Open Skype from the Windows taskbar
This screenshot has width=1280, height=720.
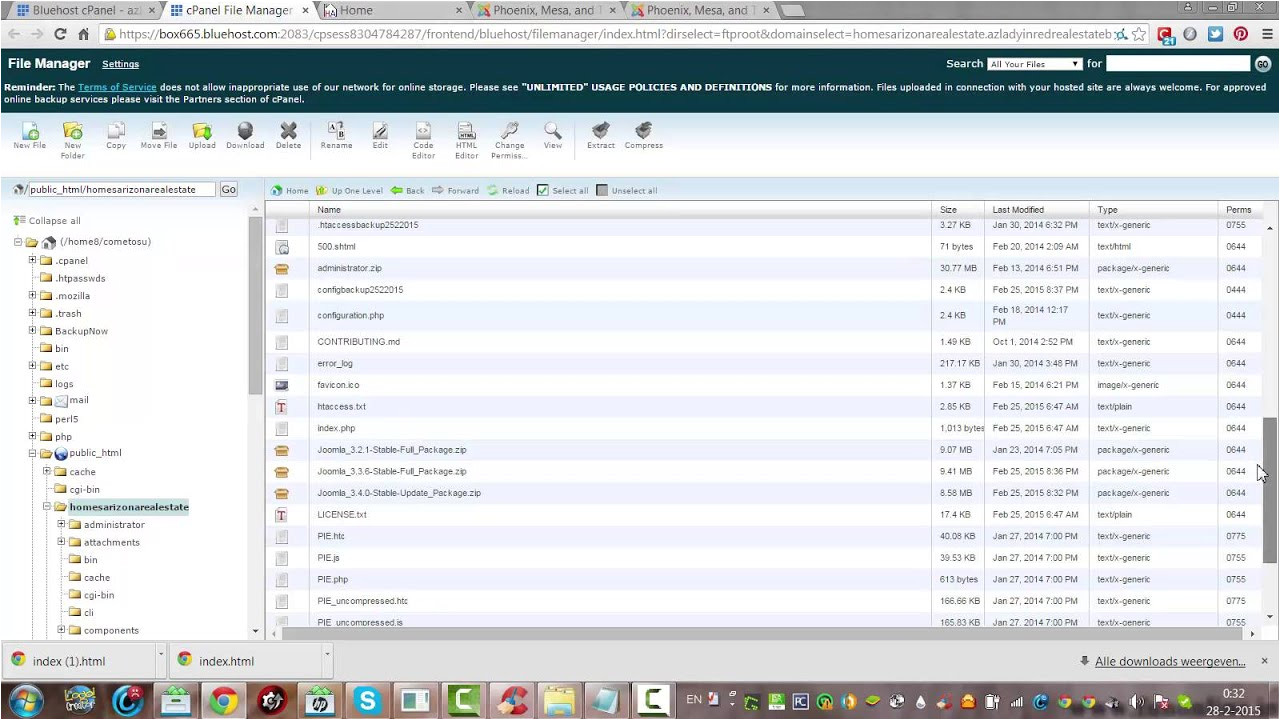click(367, 700)
